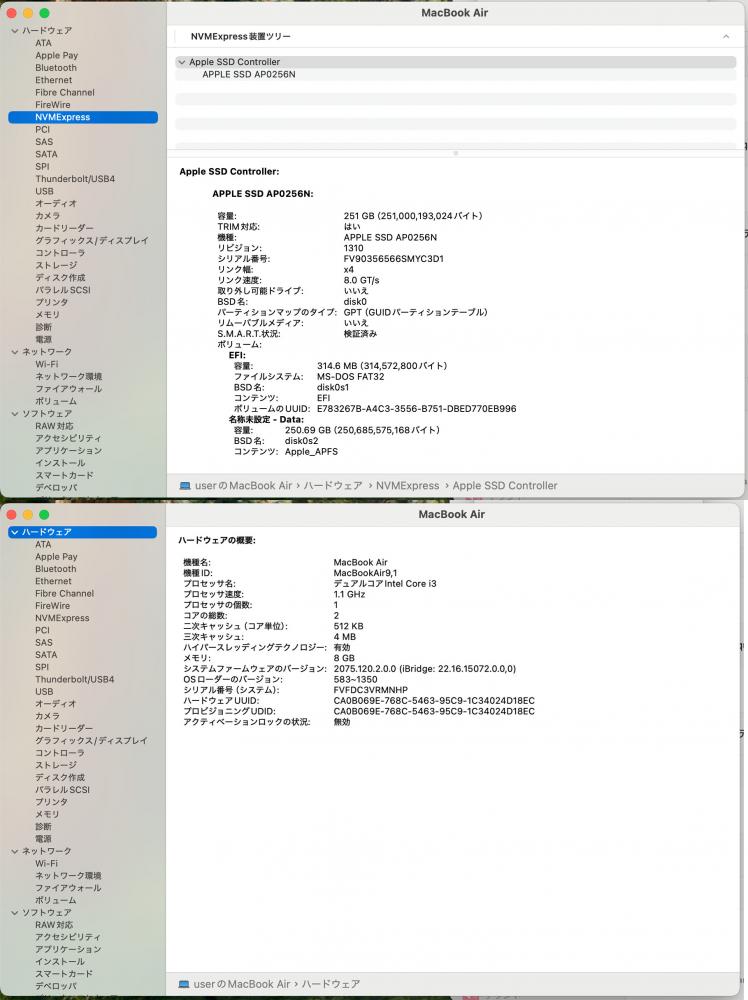Open メモリ in NVMExpress window sidebar
Image resolution: width=748 pixels, height=1000 pixels.
pyautogui.click(x=48, y=315)
